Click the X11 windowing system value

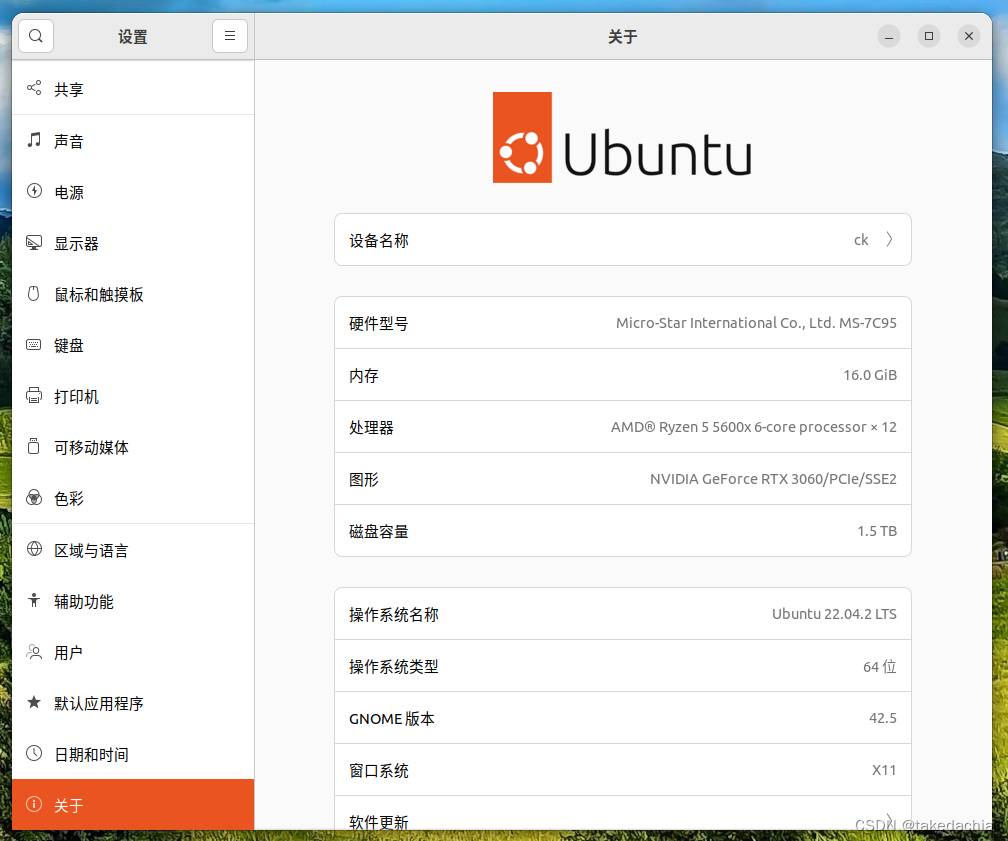click(884, 770)
